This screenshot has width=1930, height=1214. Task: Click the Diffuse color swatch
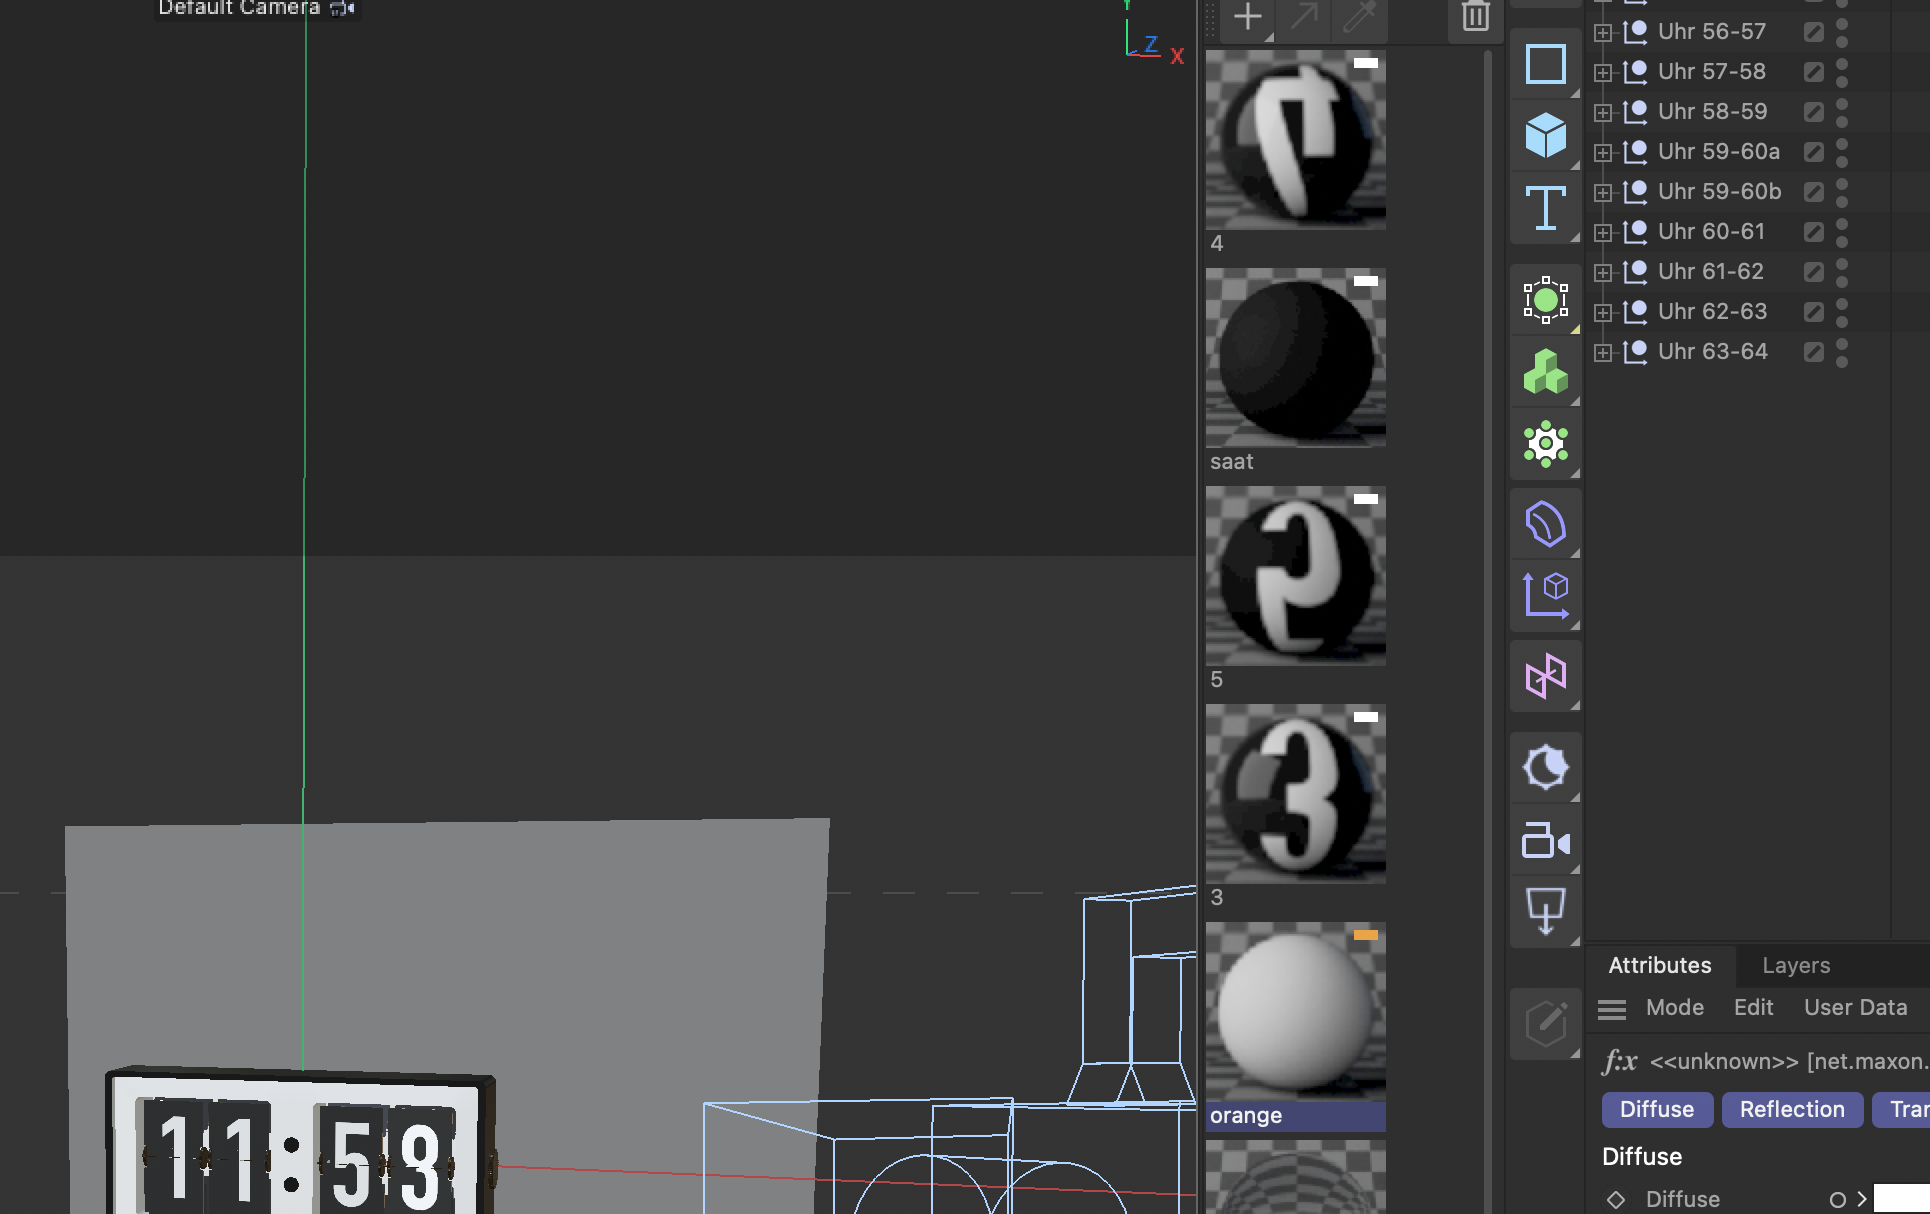click(1902, 1199)
